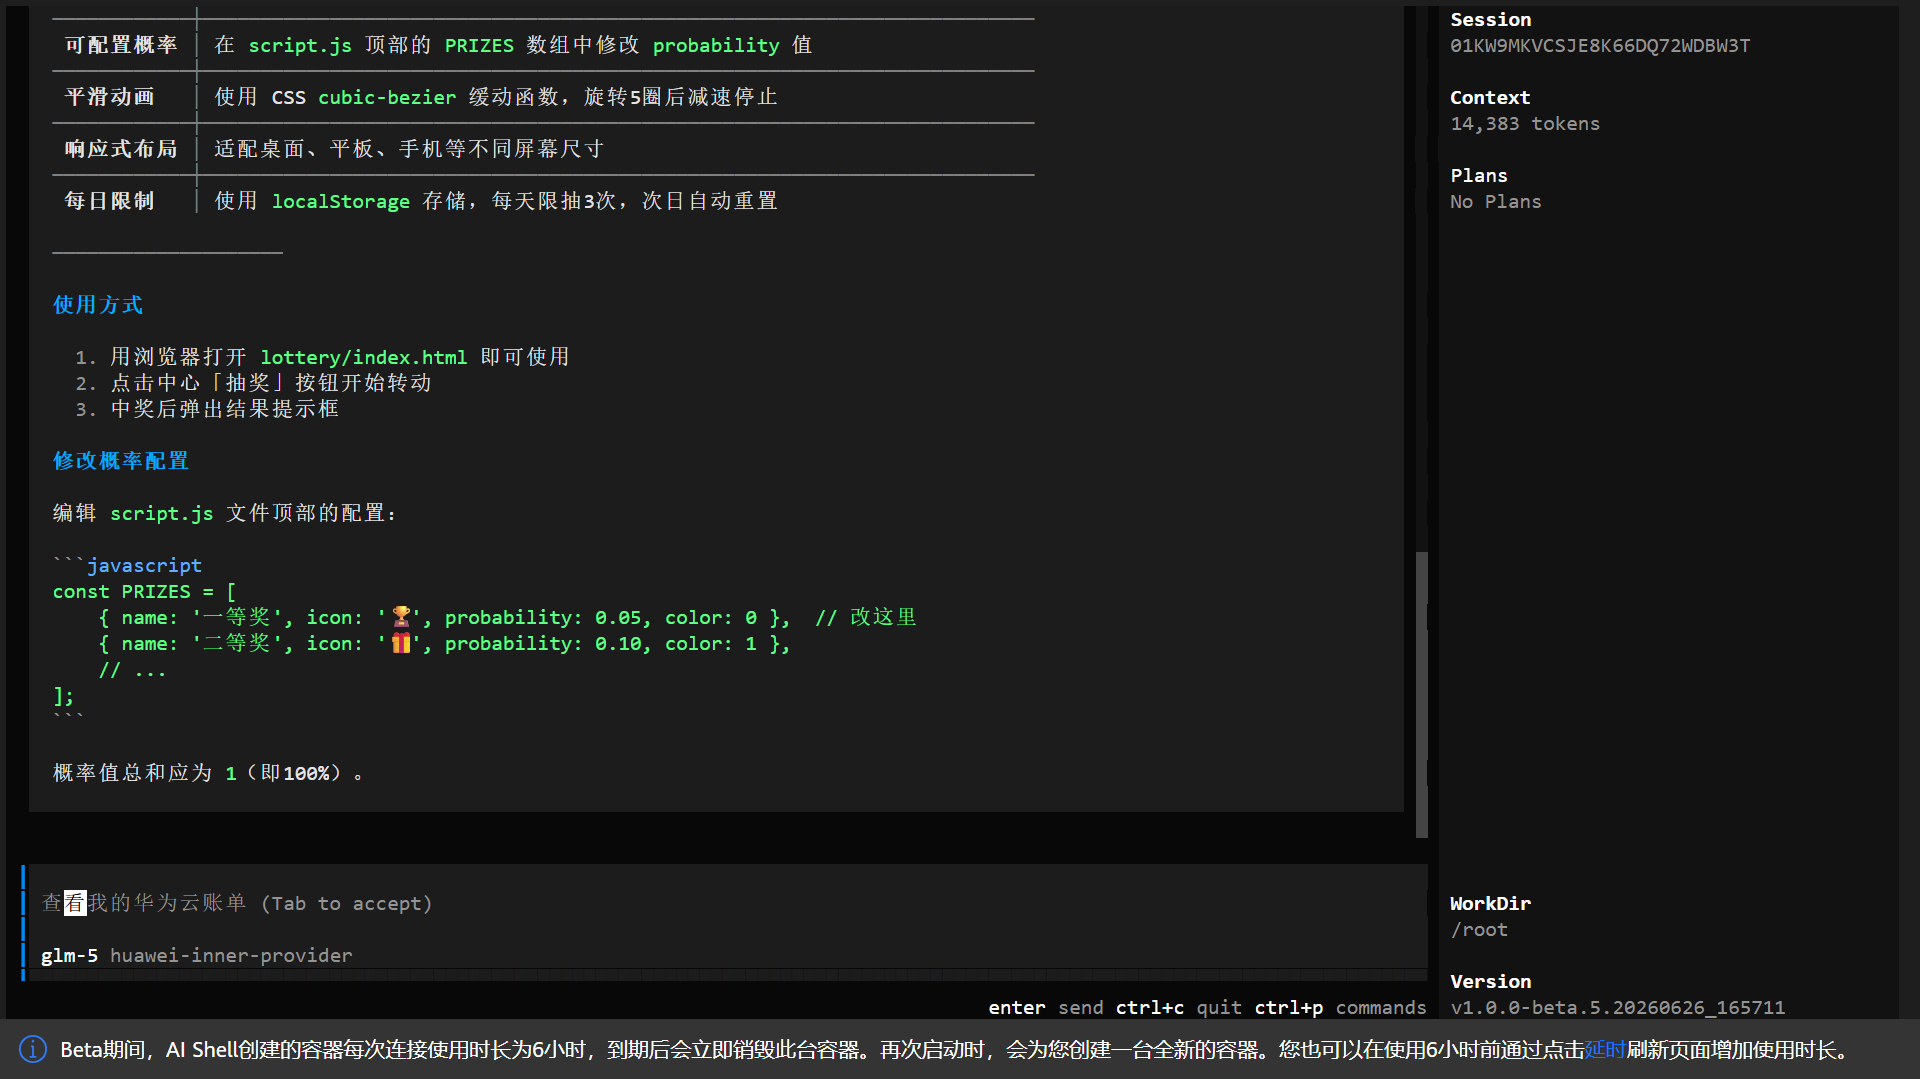Click the 平滑动画 table row label
This screenshot has width=1920, height=1079.
(x=110, y=96)
